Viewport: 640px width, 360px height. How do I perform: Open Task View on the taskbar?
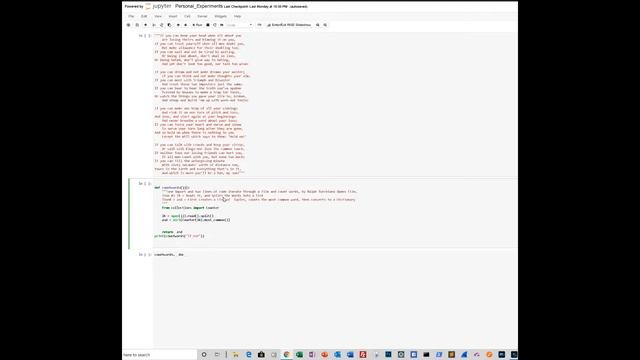(217, 355)
